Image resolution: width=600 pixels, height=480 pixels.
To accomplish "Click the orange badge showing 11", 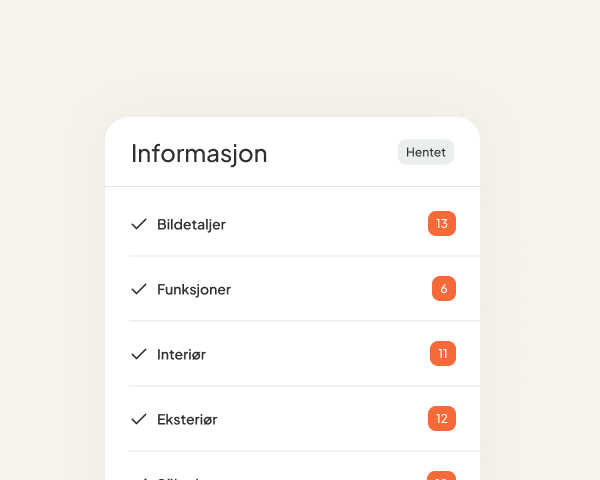I will click(x=442, y=354).
